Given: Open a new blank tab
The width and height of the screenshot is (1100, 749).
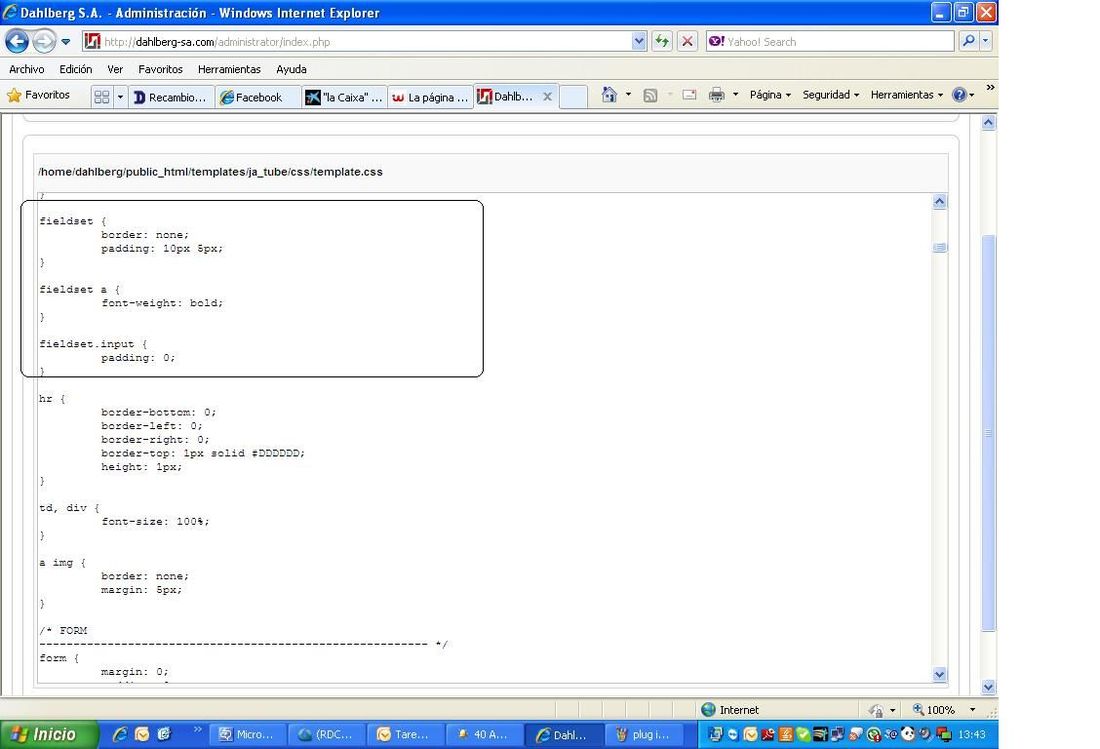Looking at the screenshot, I should 573,97.
